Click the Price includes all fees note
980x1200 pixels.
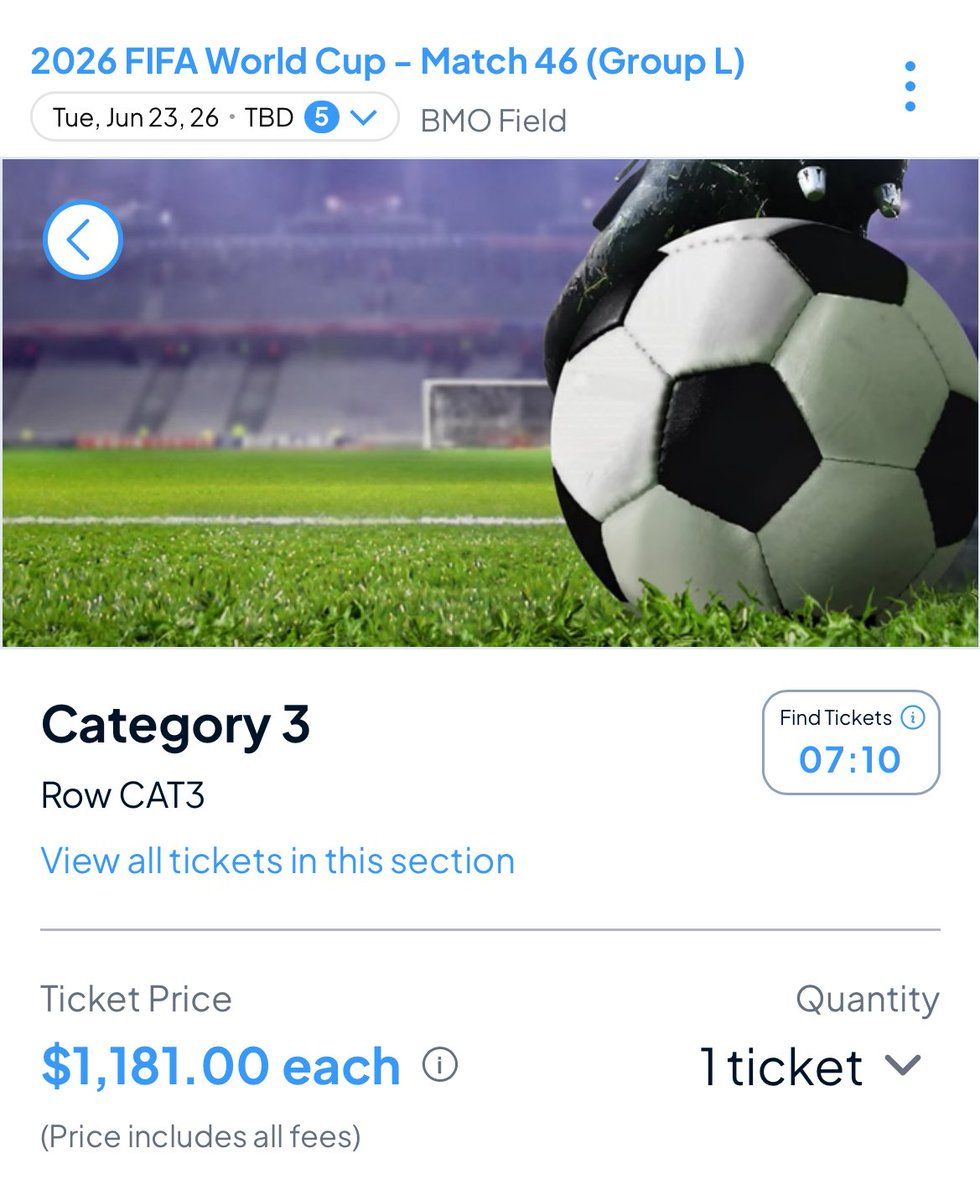tap(200, 1137)
